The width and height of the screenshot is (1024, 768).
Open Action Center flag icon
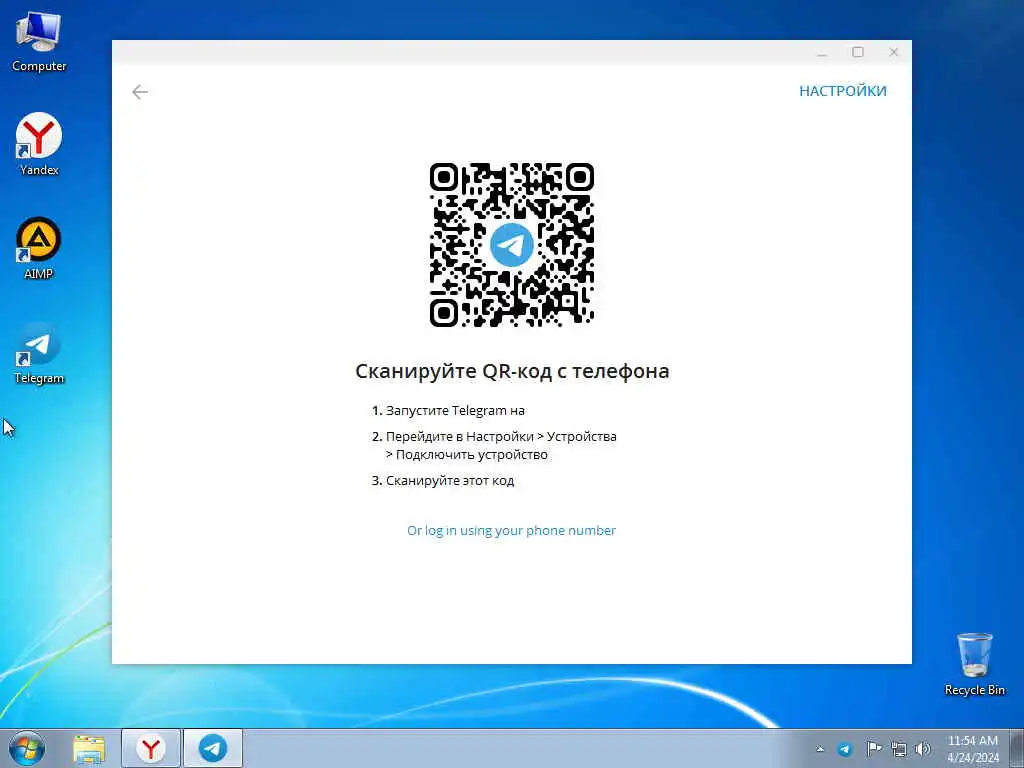click(x=873, y=748)
